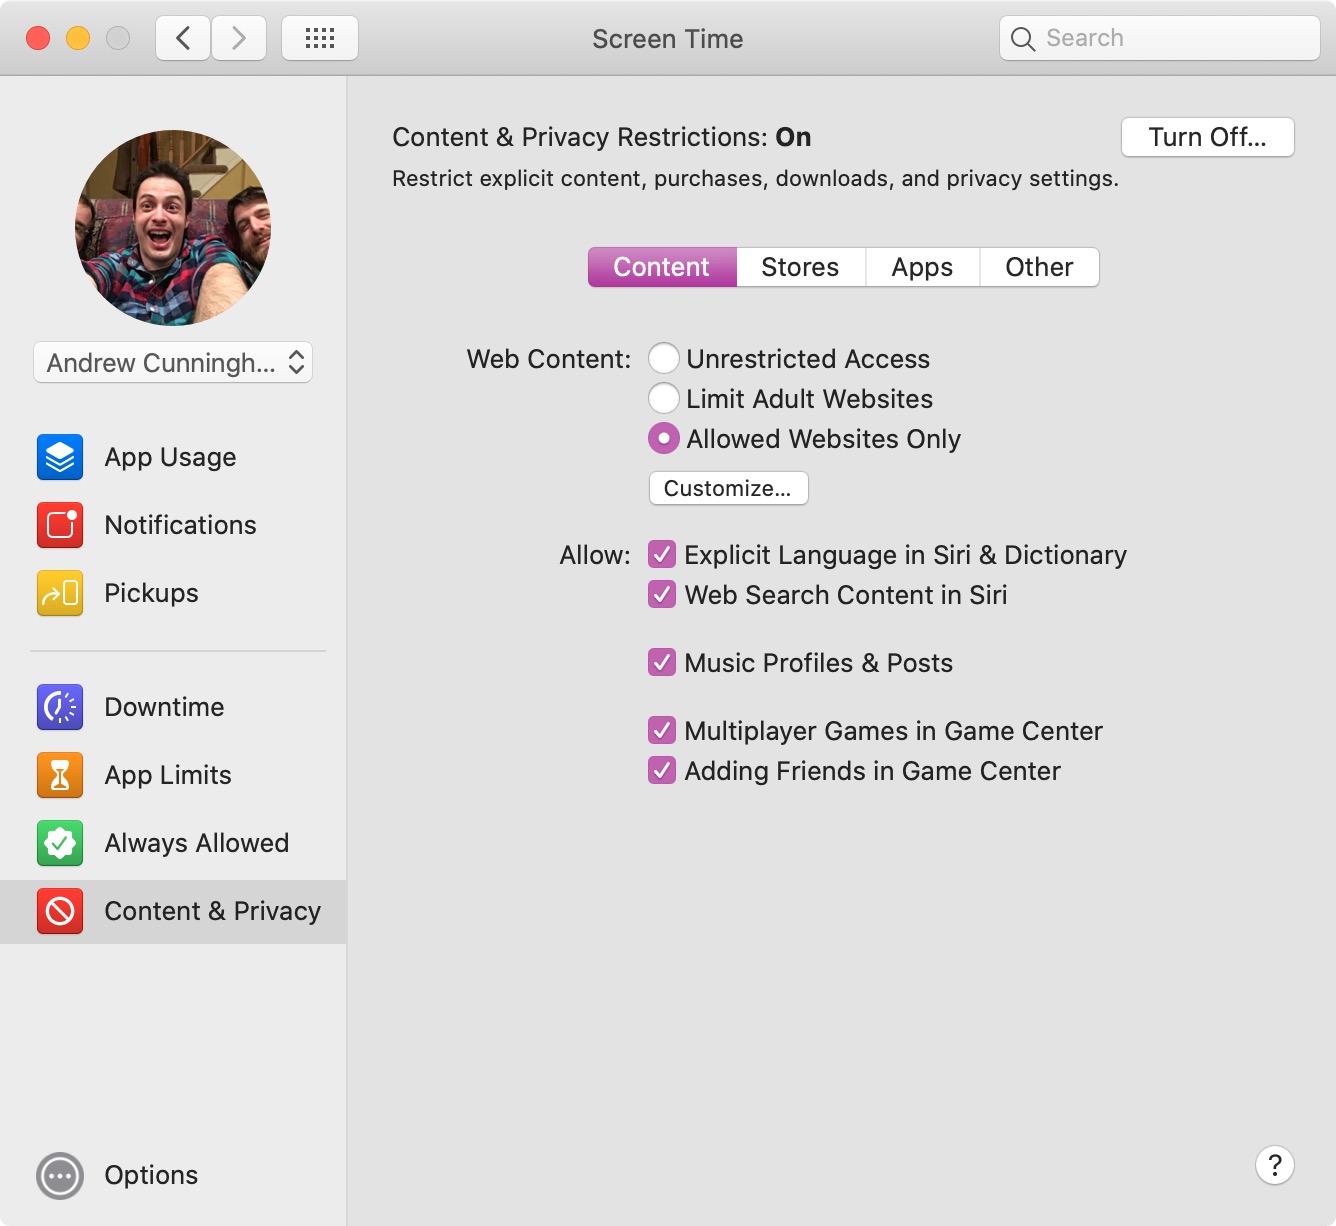Uncheck Music Profiles & Posts
Viewport: 1336px width, 1226px height.
tap(662, 662)
